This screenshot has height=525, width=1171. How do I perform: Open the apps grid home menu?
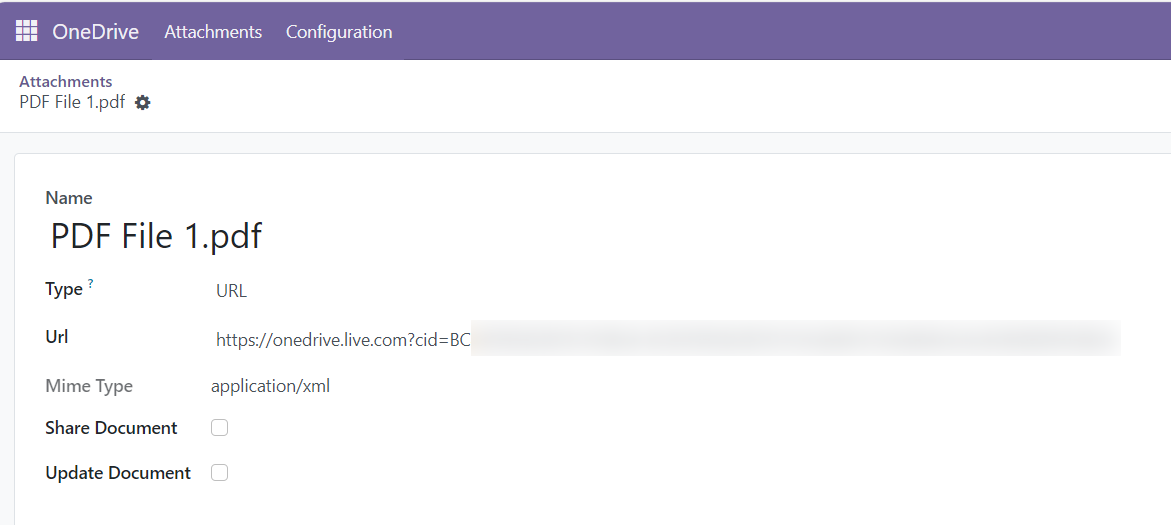[26, 31]
